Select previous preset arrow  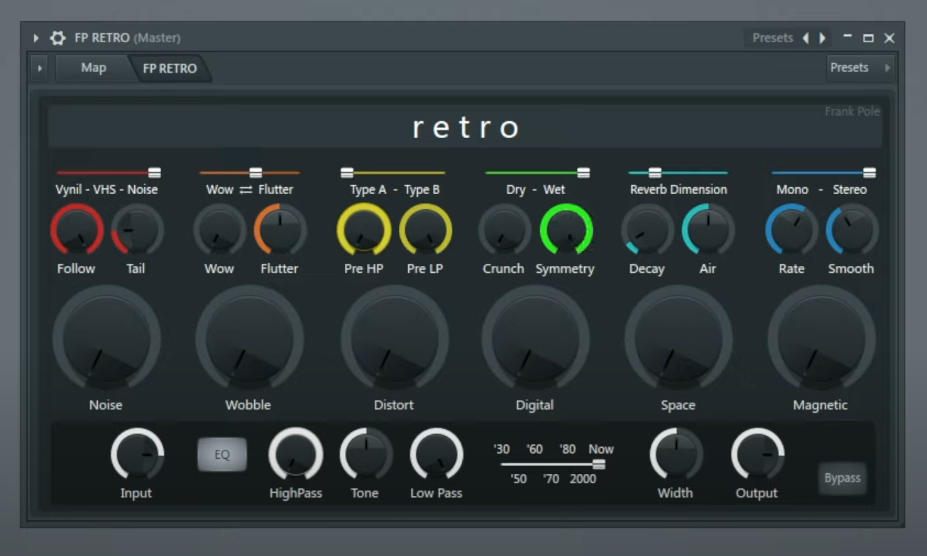coord(806,38)
